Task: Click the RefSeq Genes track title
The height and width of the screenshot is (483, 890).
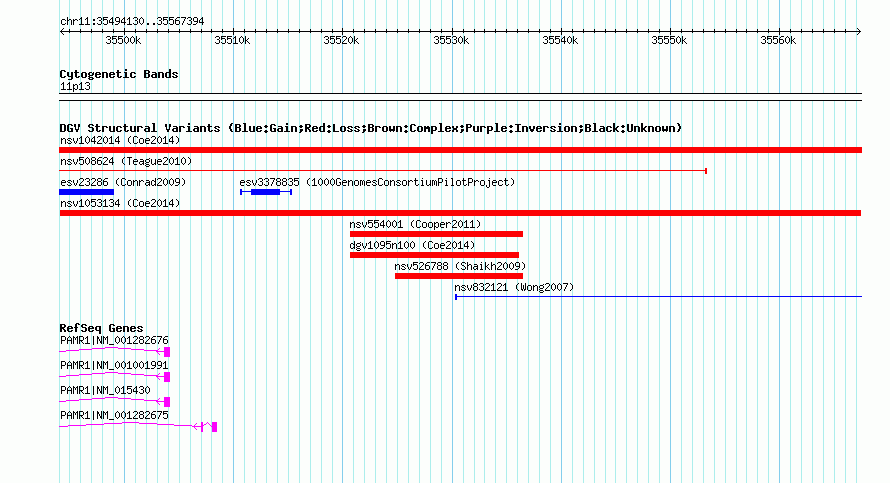Action: pos(101,328)
